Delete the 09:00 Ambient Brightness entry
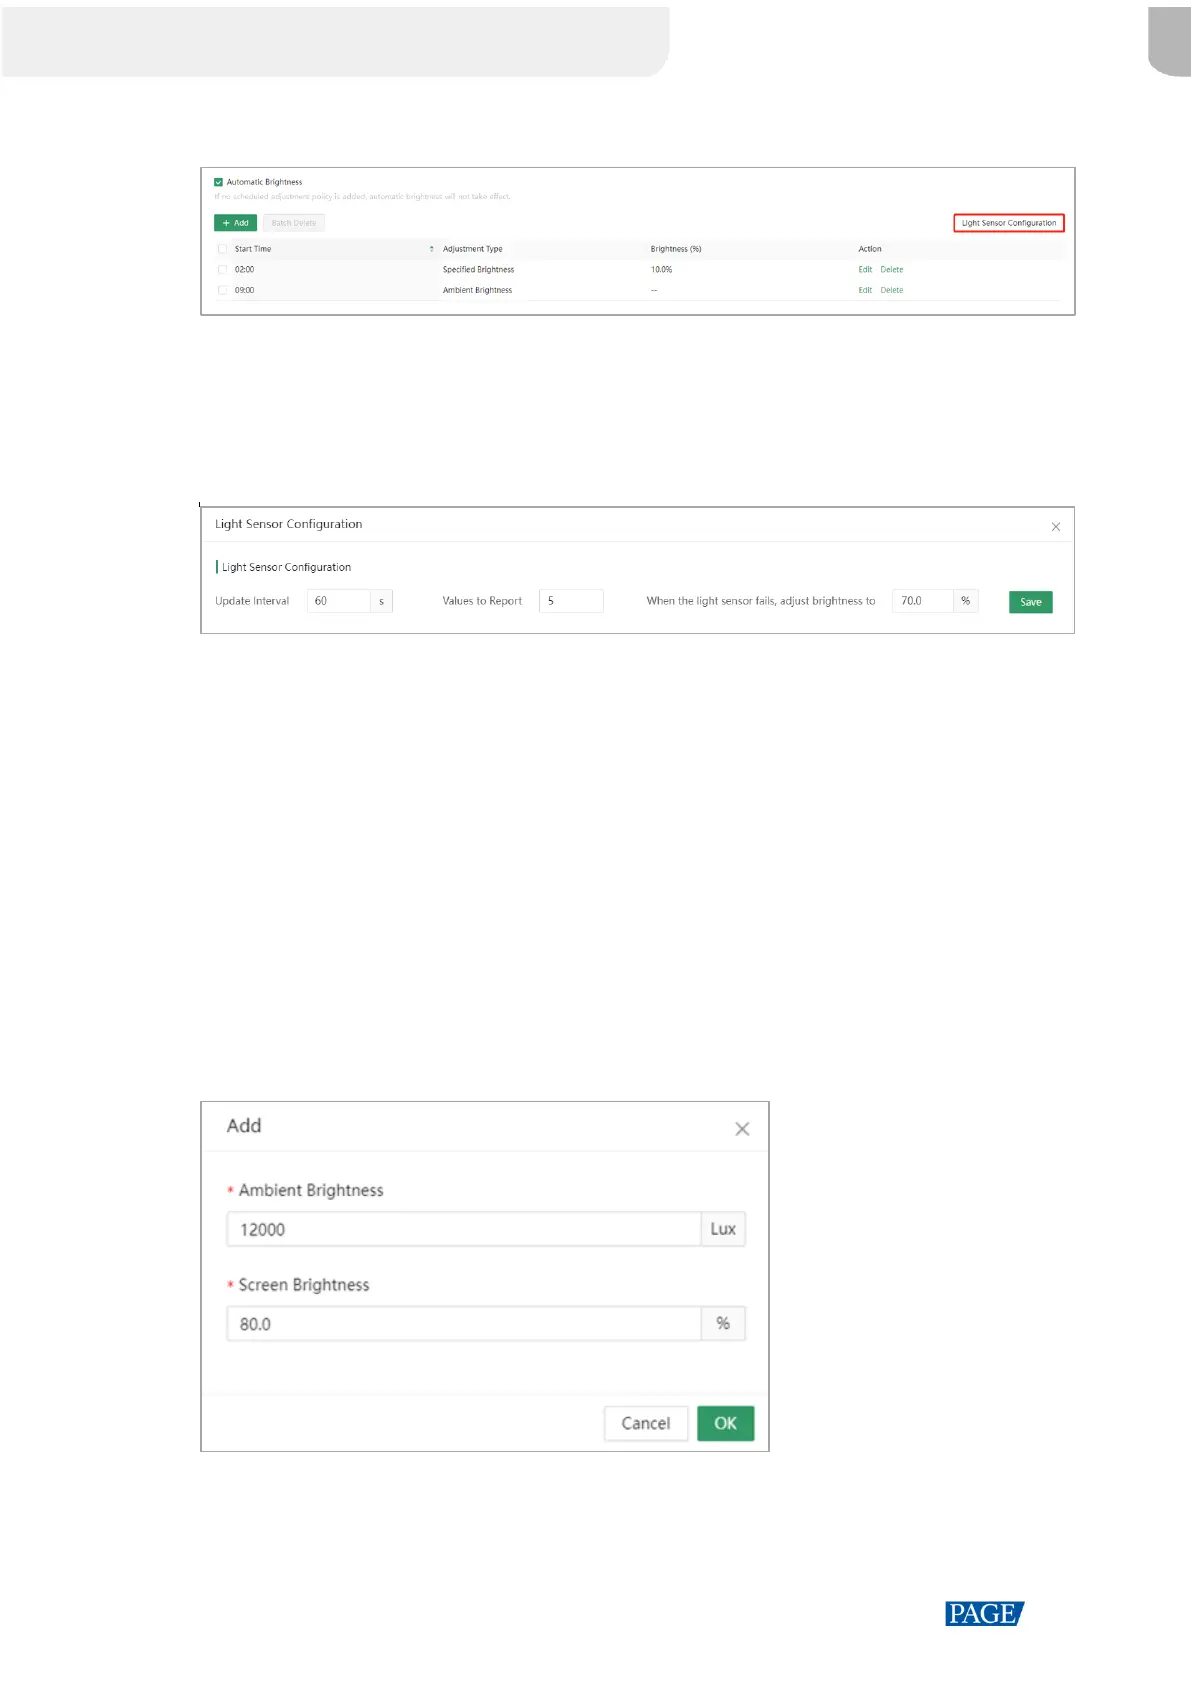The width and height of the screenshot is (1191, 1684). pyautogui.click(x=891, y=290)
